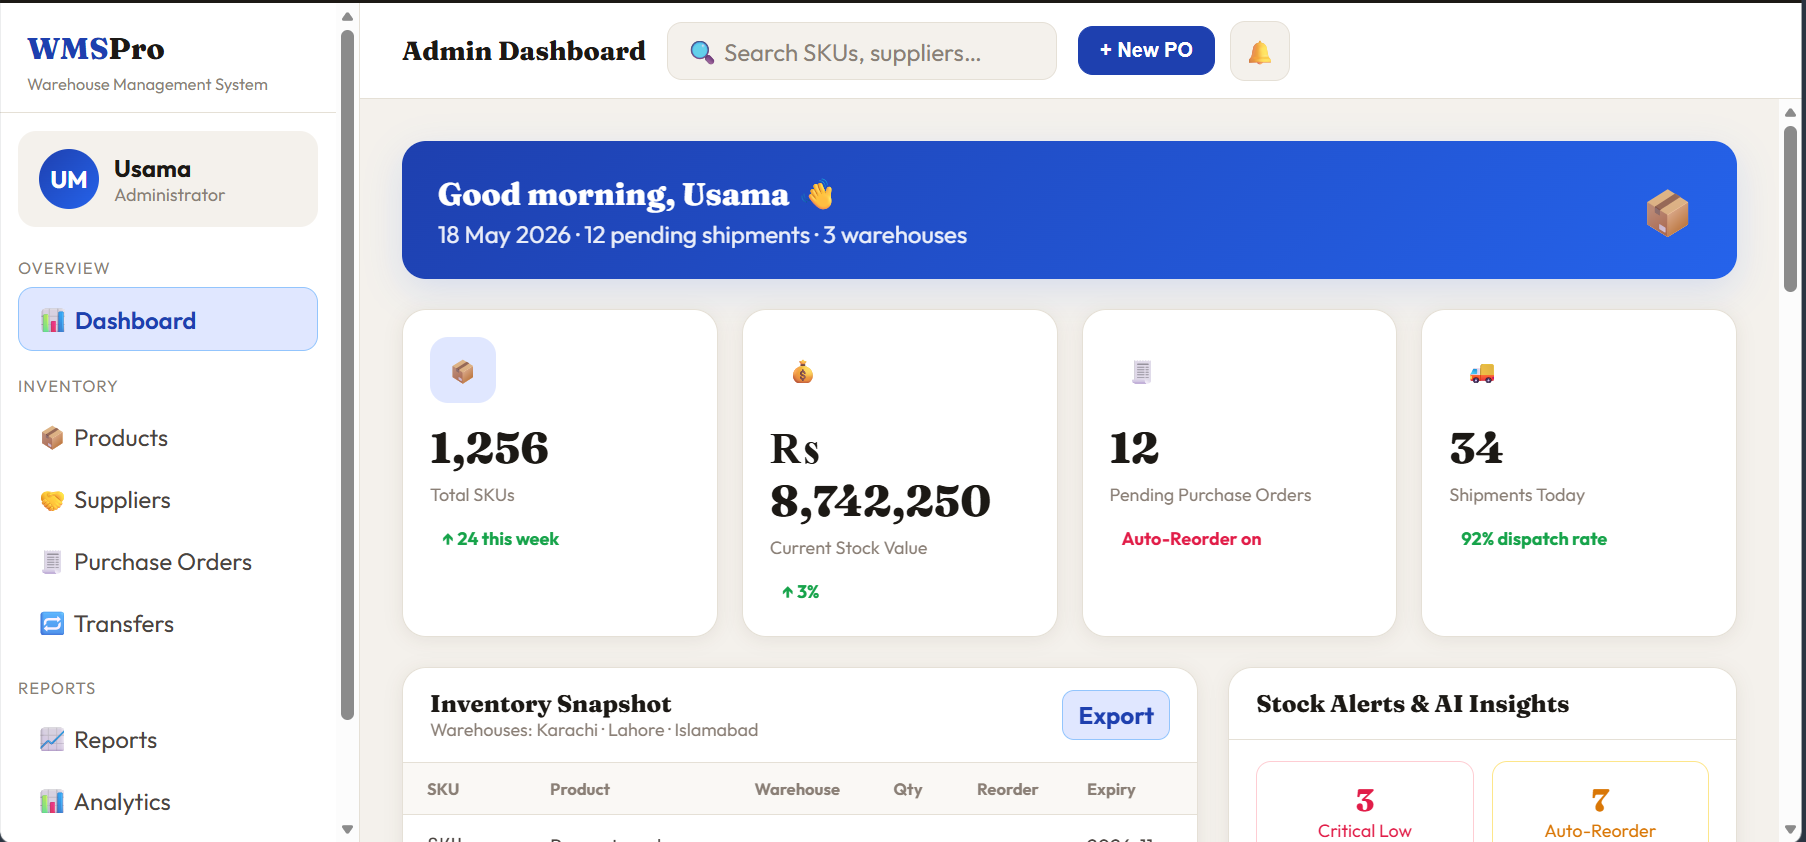Click the Suppliers handshake icon
1806x842 pixels.
[x=52, y=500]
